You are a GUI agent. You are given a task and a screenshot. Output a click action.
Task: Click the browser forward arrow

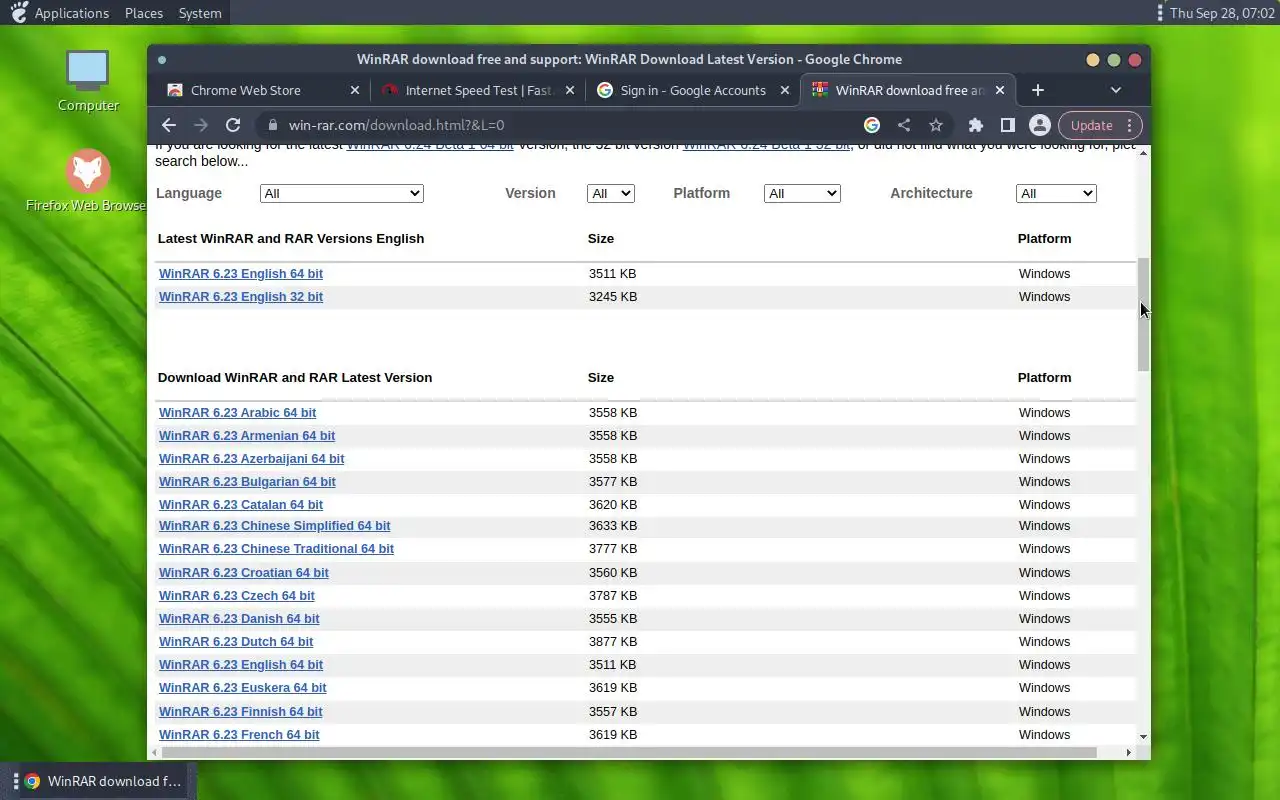click(x=201, y=125)
